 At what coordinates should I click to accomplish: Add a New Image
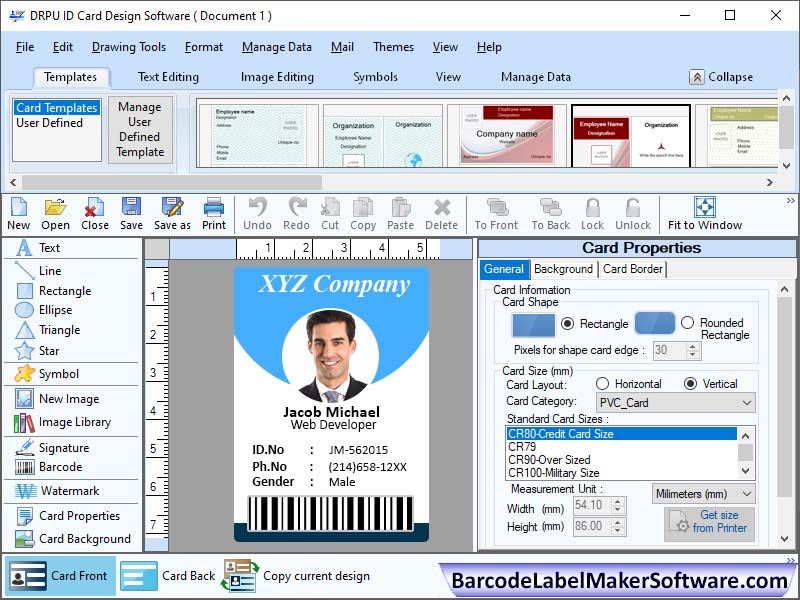[57, 399]
